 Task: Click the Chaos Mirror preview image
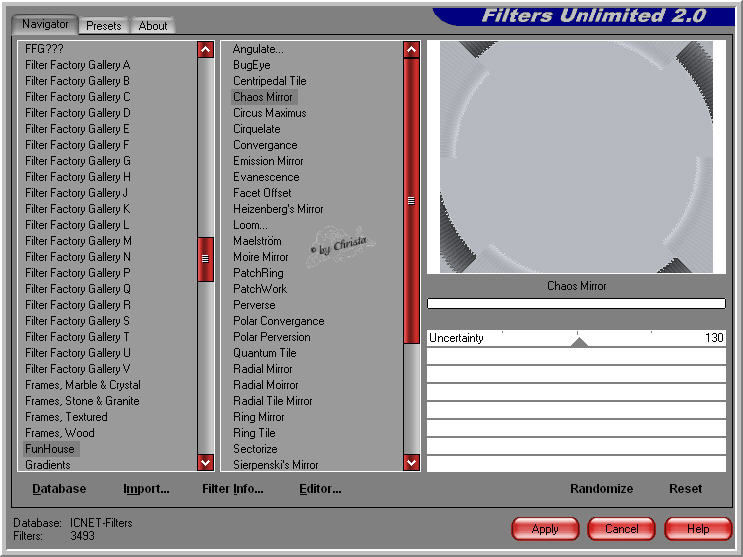[576, 157]
